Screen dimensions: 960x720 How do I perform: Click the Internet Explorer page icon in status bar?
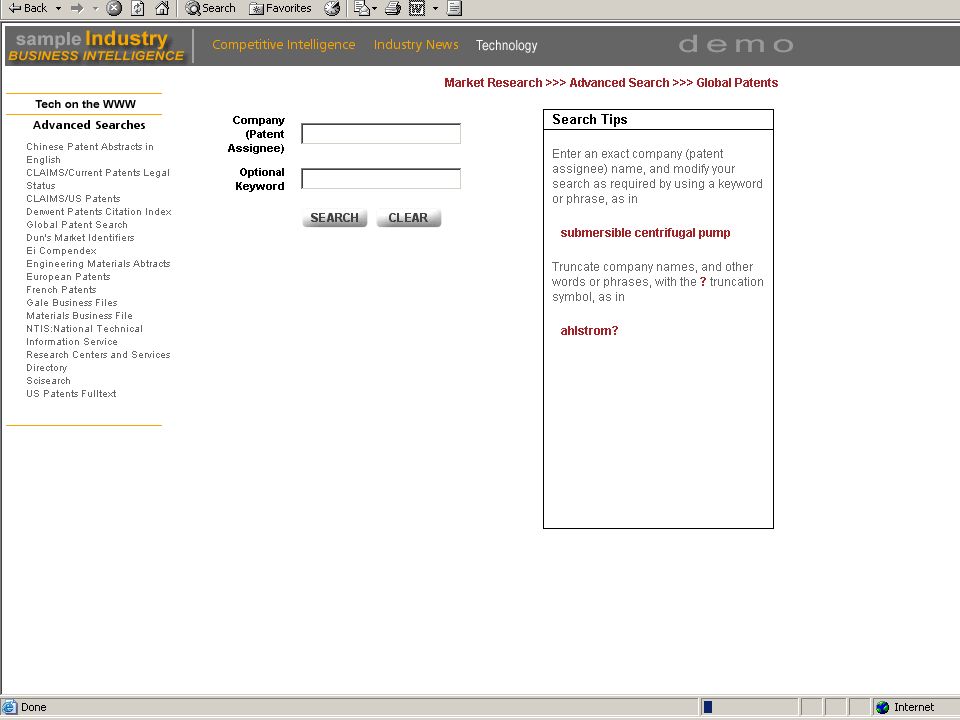[10, 707]
